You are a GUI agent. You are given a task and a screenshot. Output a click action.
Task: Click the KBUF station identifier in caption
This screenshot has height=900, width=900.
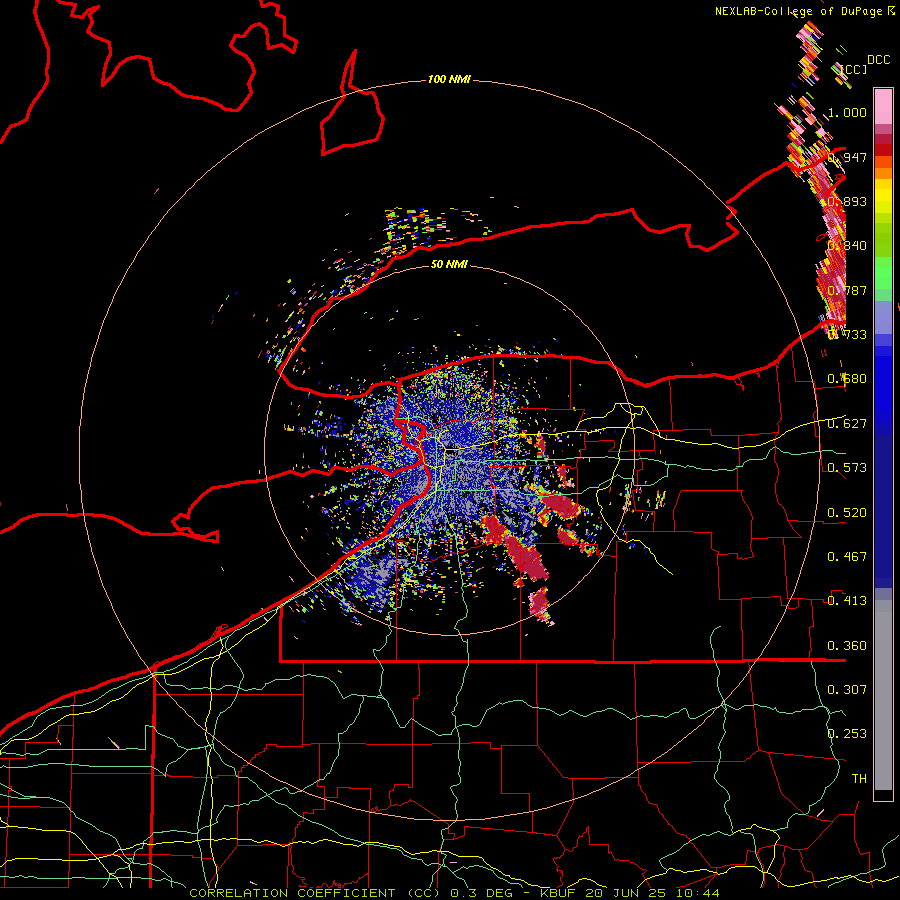coord(557,893)
